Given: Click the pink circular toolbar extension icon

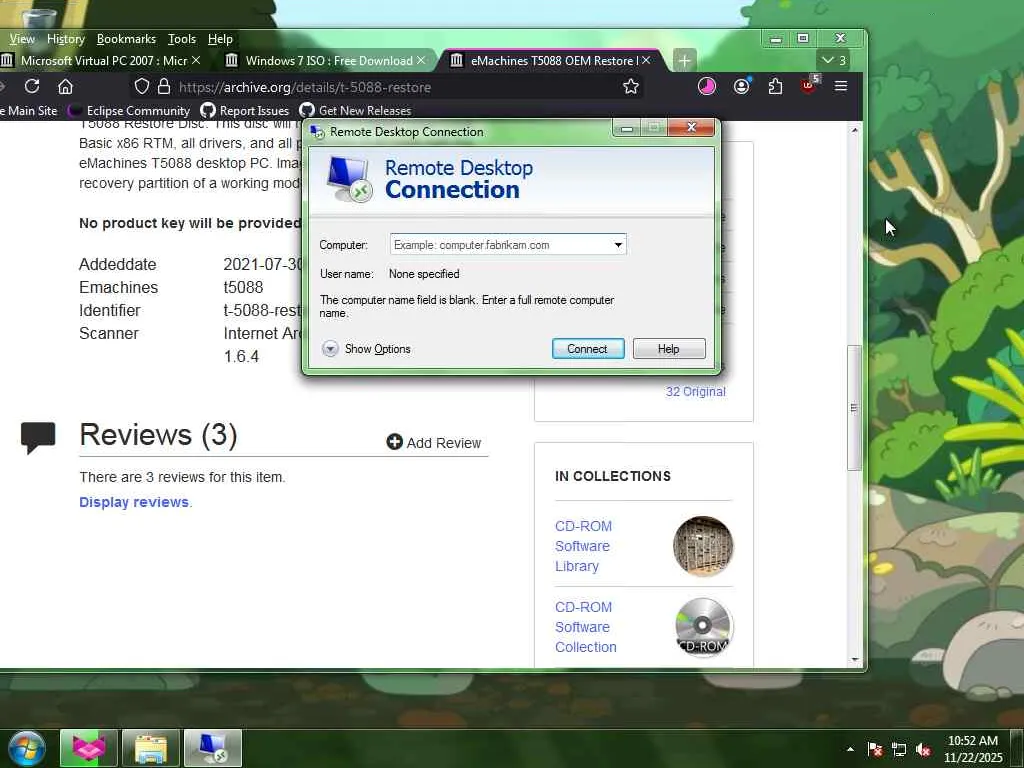Looking at the screenshot, I should (x=707, y=86).
